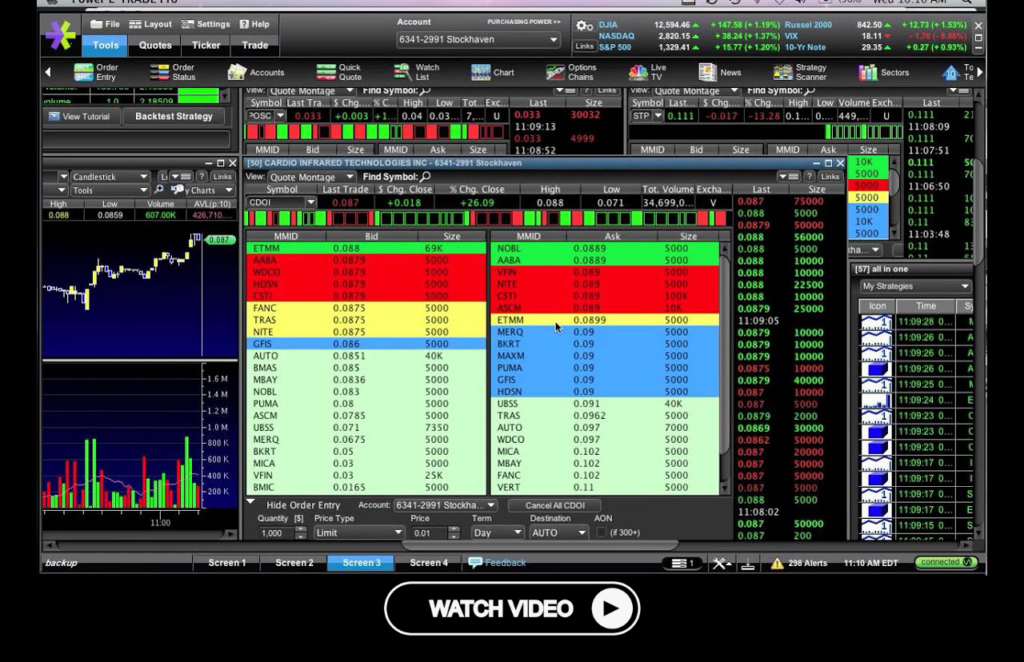Click the Alerts warning triangle icon
The width and height of the screenshot is (1024, 662).
point(777,564)
